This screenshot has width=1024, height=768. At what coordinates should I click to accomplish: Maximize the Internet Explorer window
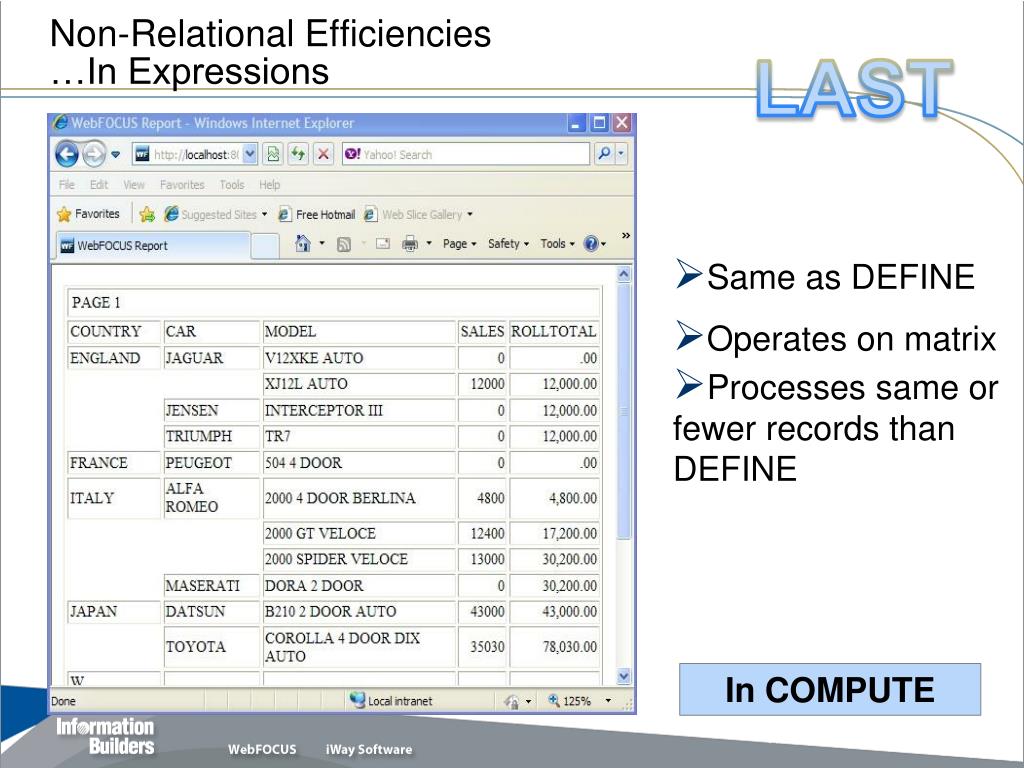(599, 123)
